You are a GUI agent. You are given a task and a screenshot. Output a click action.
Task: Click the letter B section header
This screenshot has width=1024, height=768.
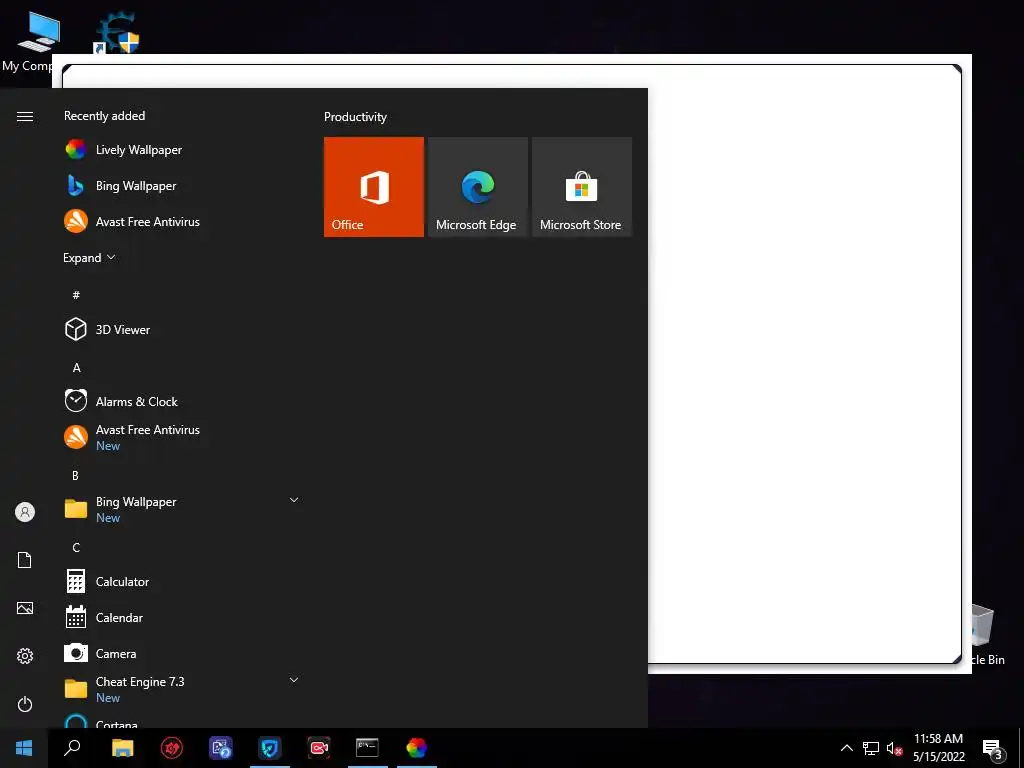tap(76, 475)
